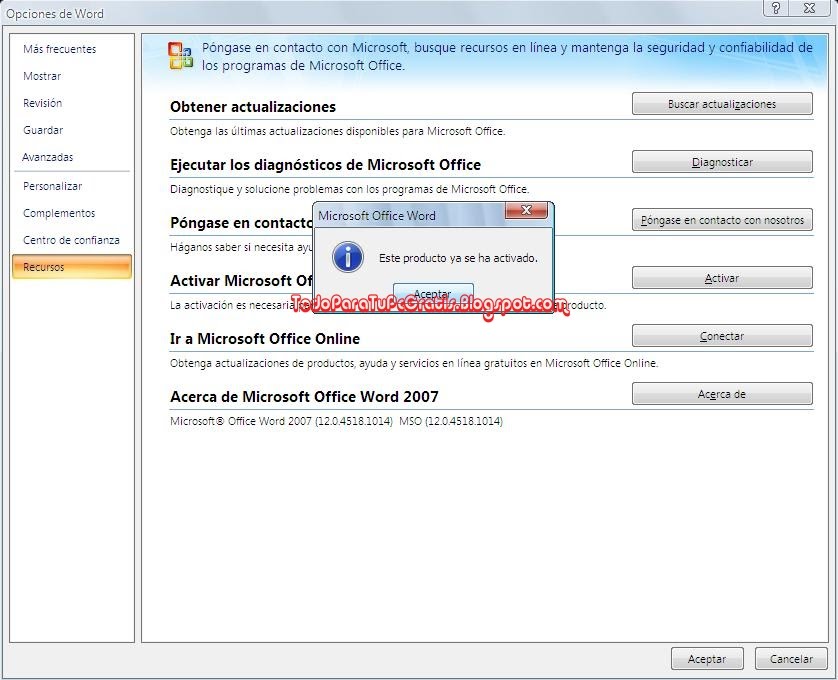Image resolution: width=838 pixels, height=680 pixels.
Task: Click Conectar to Office Online
Action: (x=722, y=336)
